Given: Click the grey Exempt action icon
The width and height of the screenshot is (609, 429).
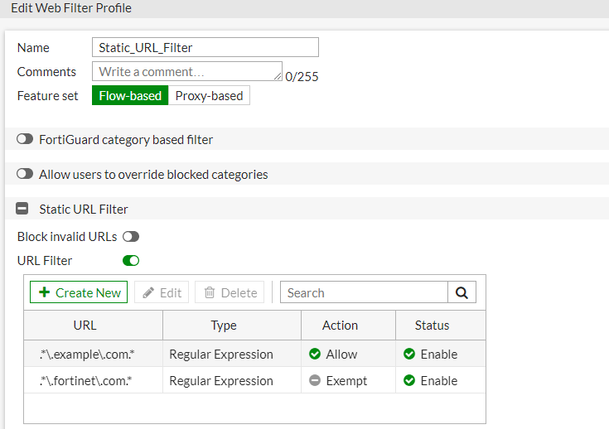Looking at the screenshot, I should (x=314, y=381).
